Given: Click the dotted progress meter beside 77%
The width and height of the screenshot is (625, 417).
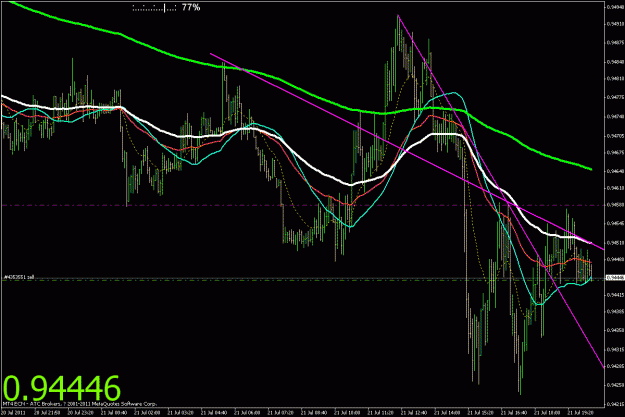Looking at the screenshot, I should (x=155, y=8).
